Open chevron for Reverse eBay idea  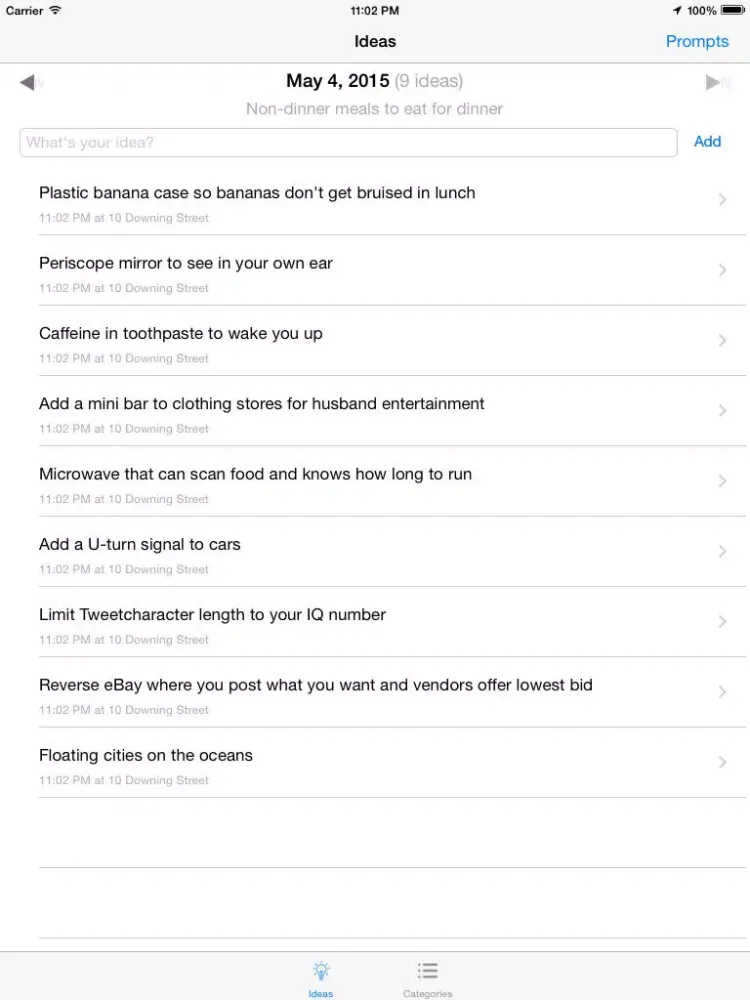click(722, 691)
